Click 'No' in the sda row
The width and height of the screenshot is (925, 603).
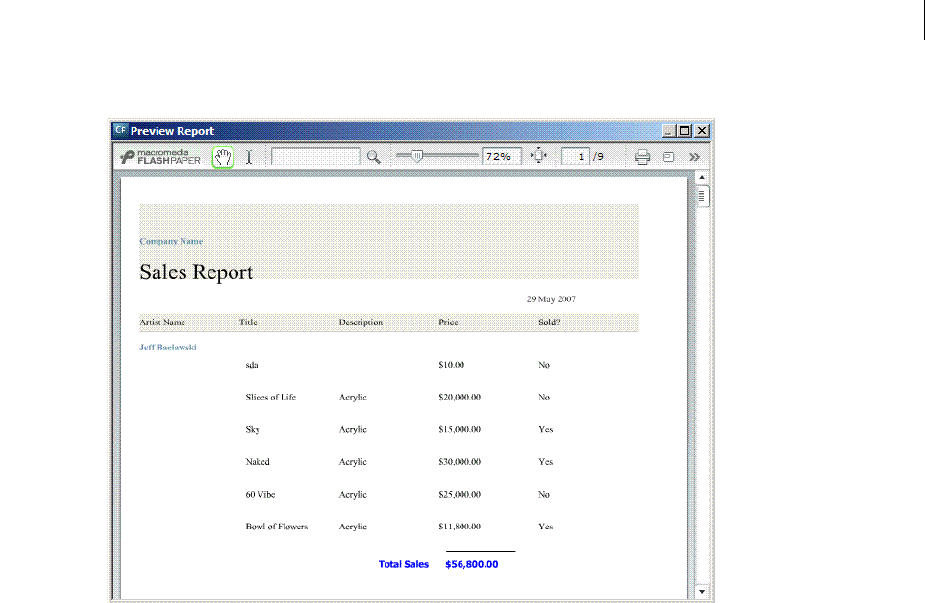tap(544, 365)
